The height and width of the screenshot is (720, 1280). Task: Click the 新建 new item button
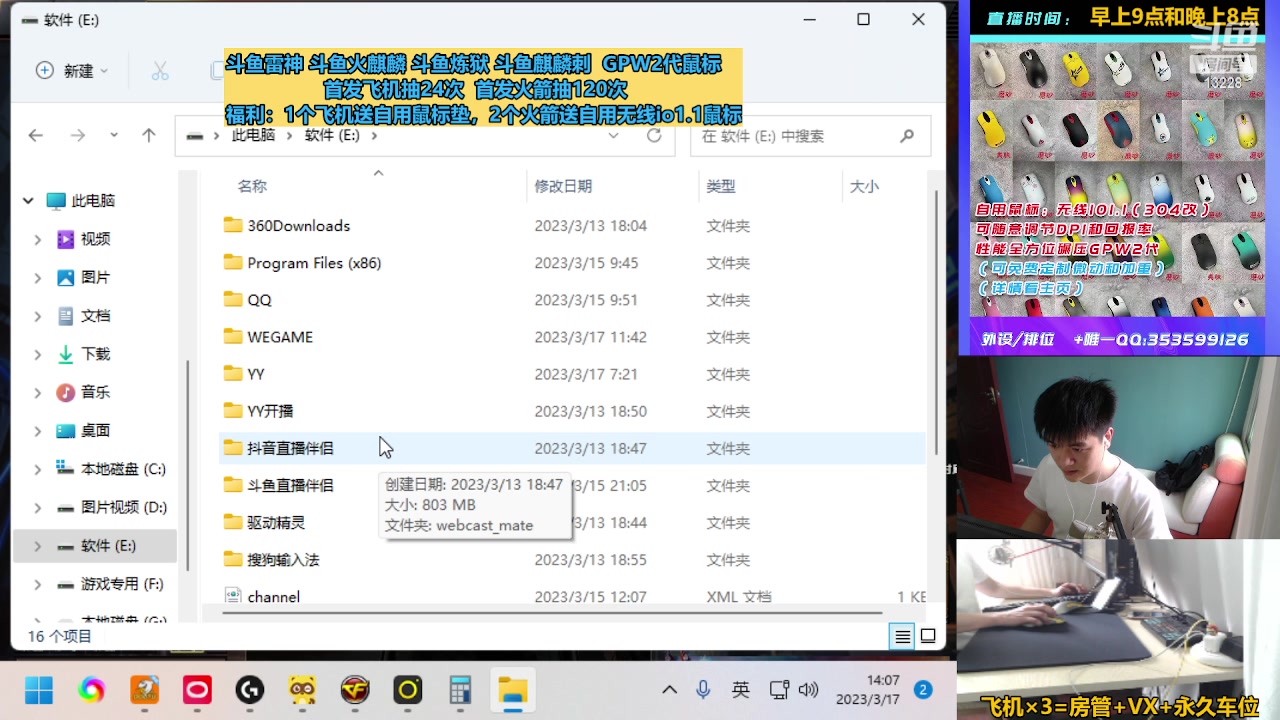click(72, 71)
